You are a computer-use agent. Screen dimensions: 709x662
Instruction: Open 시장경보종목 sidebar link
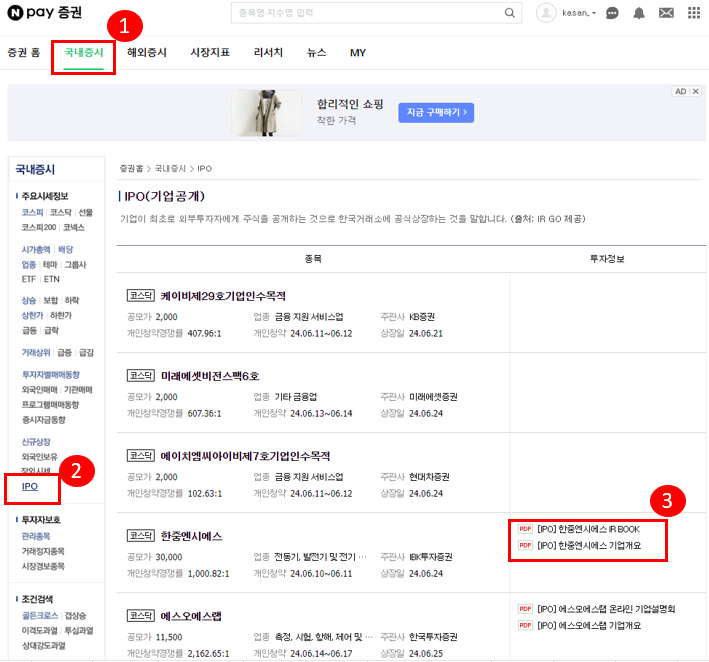(43, 566)
